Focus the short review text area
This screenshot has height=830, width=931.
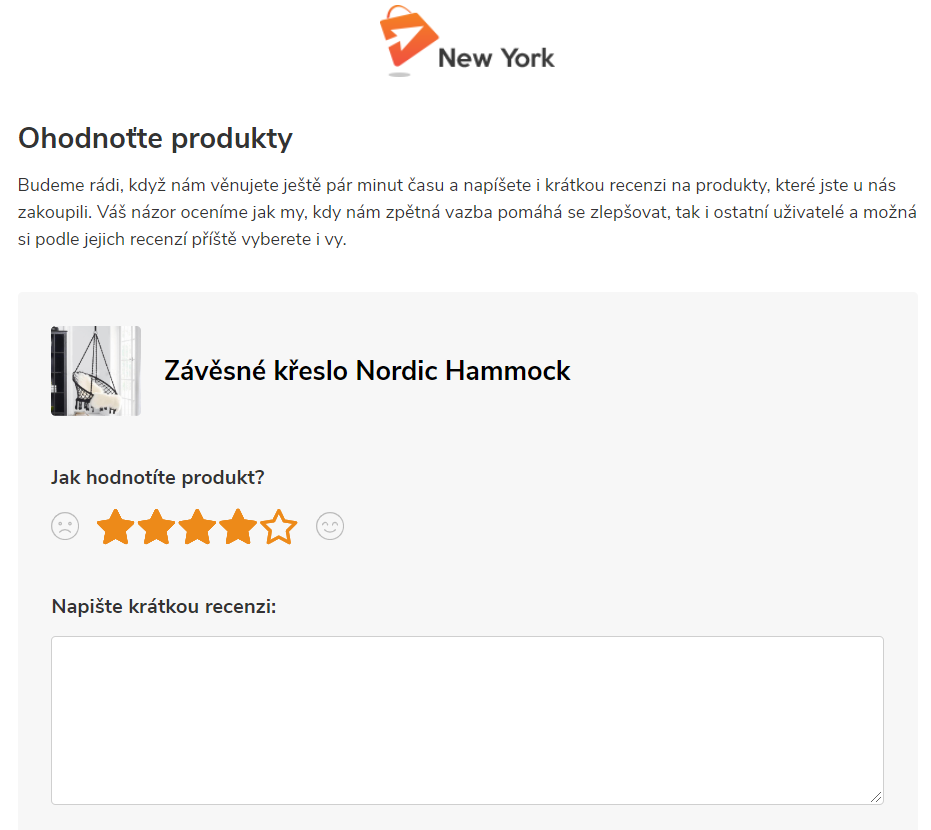(x=467, y=720)
